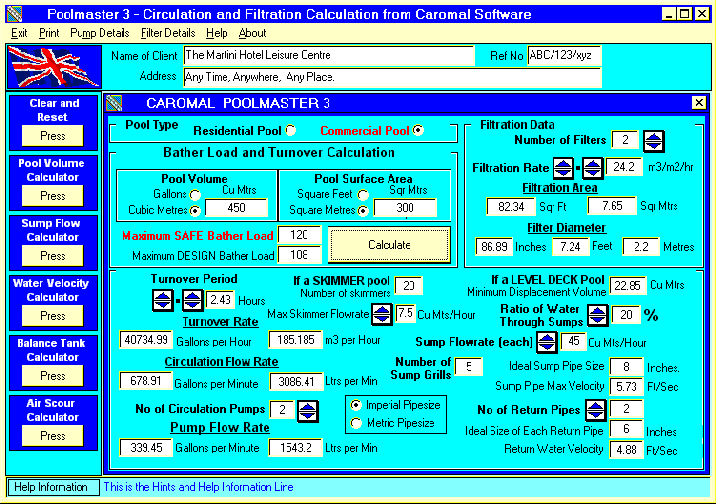Click the Ref No field

point(564,56)
